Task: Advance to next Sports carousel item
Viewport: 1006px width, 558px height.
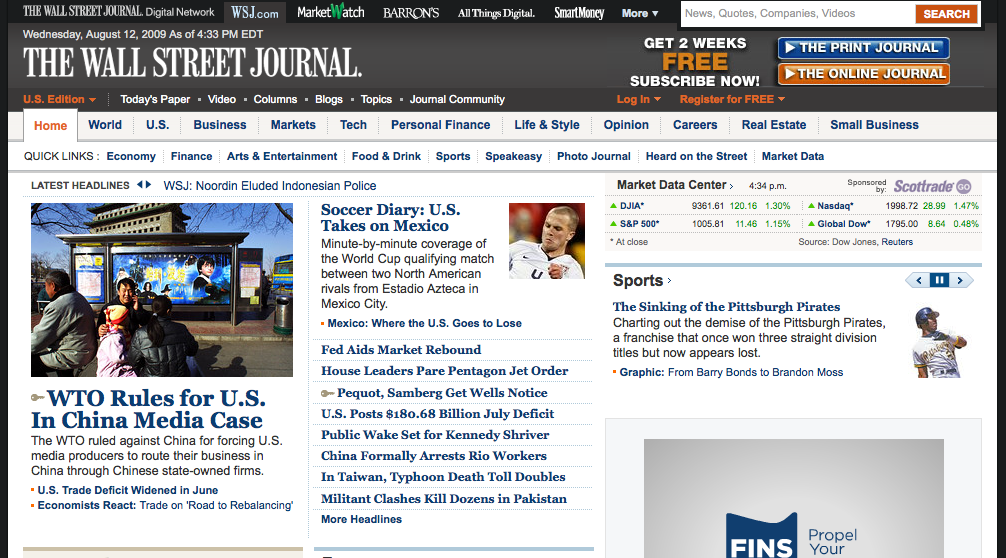Action: 960,280
